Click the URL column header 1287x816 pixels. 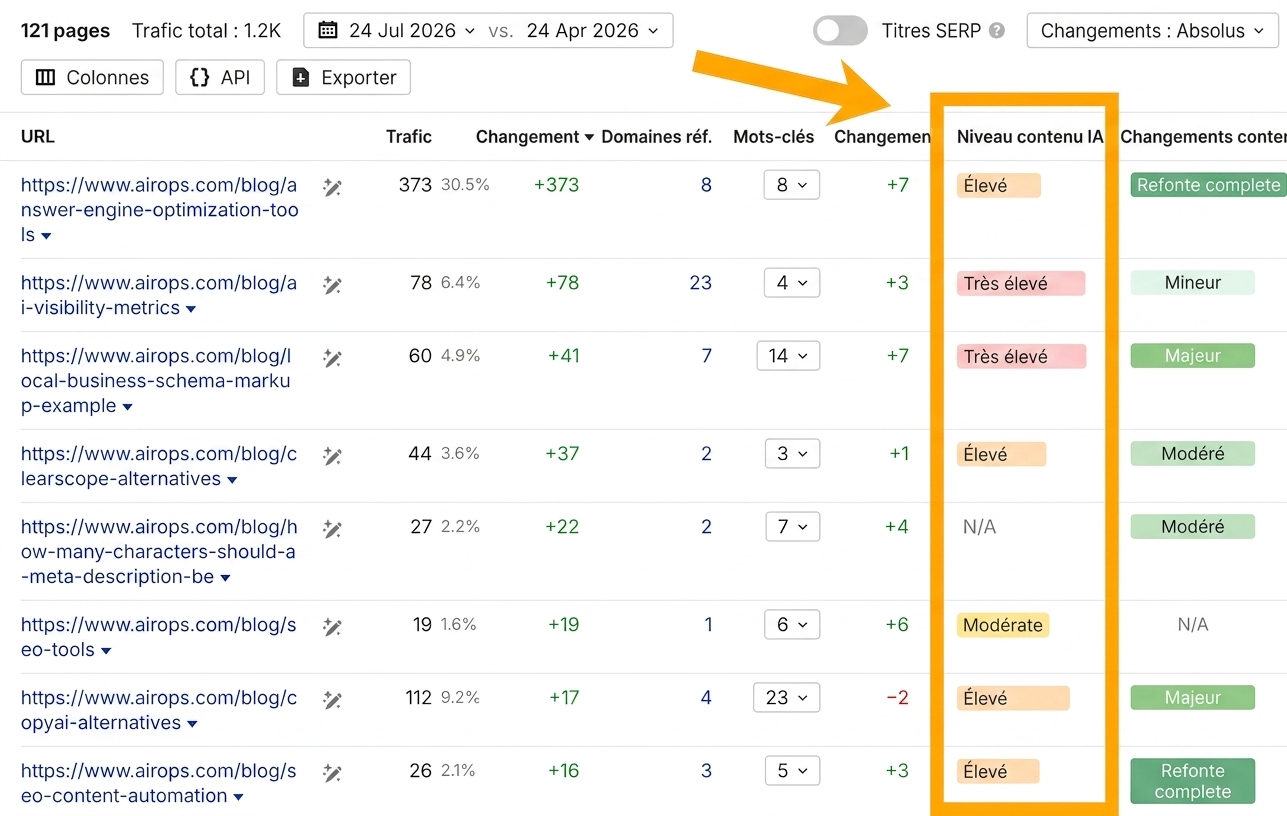[x=38, y=137]
